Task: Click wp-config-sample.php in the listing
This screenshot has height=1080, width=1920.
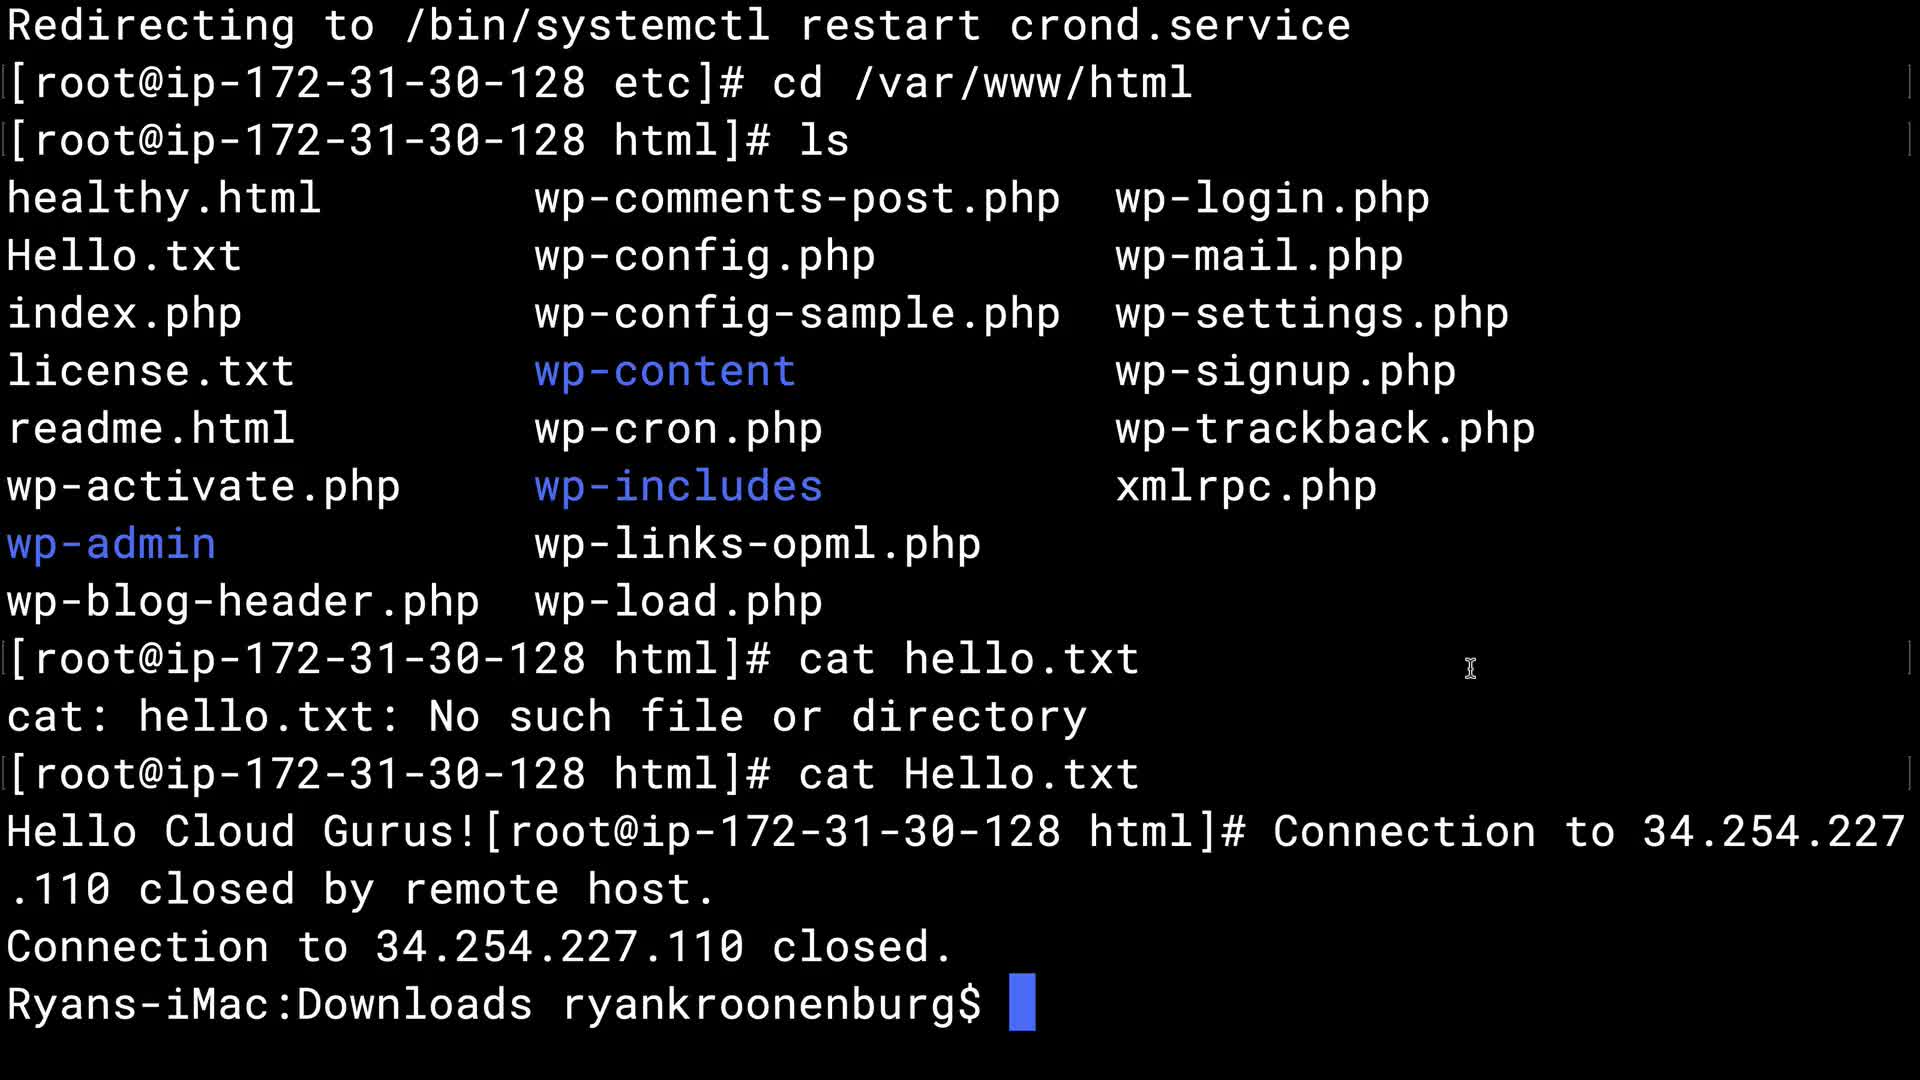Action: click(x=796, y=314)
